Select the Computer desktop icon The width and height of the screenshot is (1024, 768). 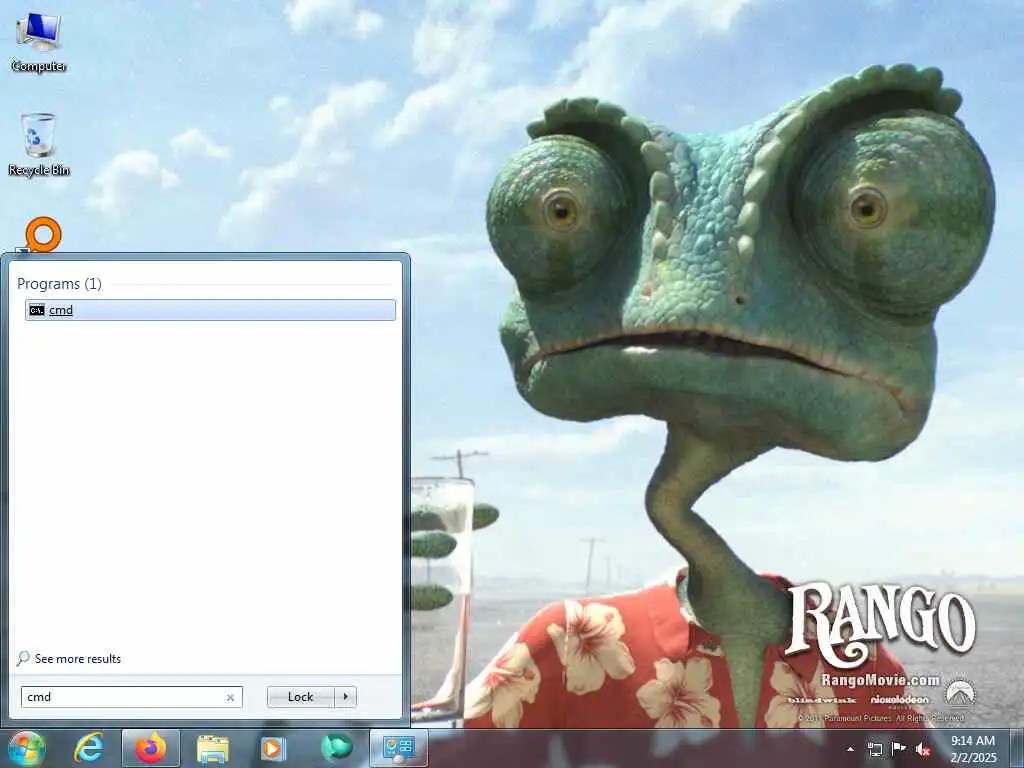pos(39,42)
